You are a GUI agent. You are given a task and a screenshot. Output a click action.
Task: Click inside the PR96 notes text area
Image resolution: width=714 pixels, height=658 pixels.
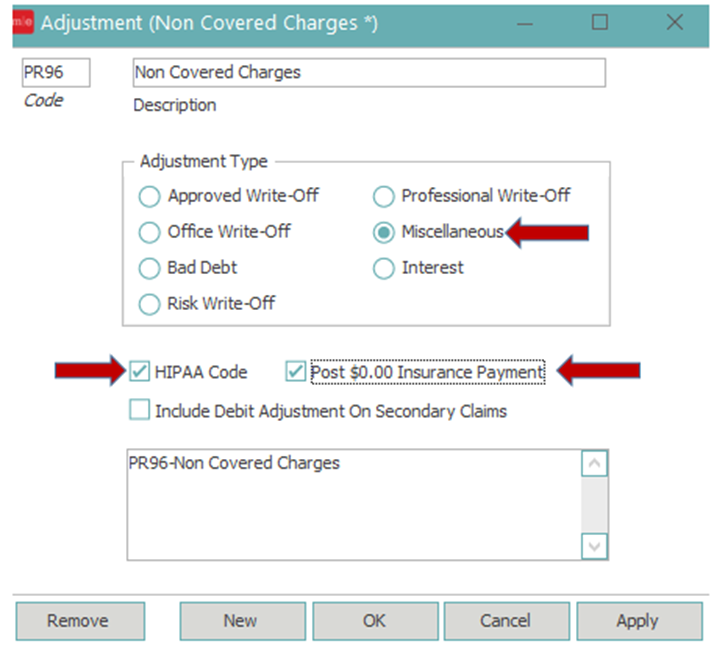350,505
